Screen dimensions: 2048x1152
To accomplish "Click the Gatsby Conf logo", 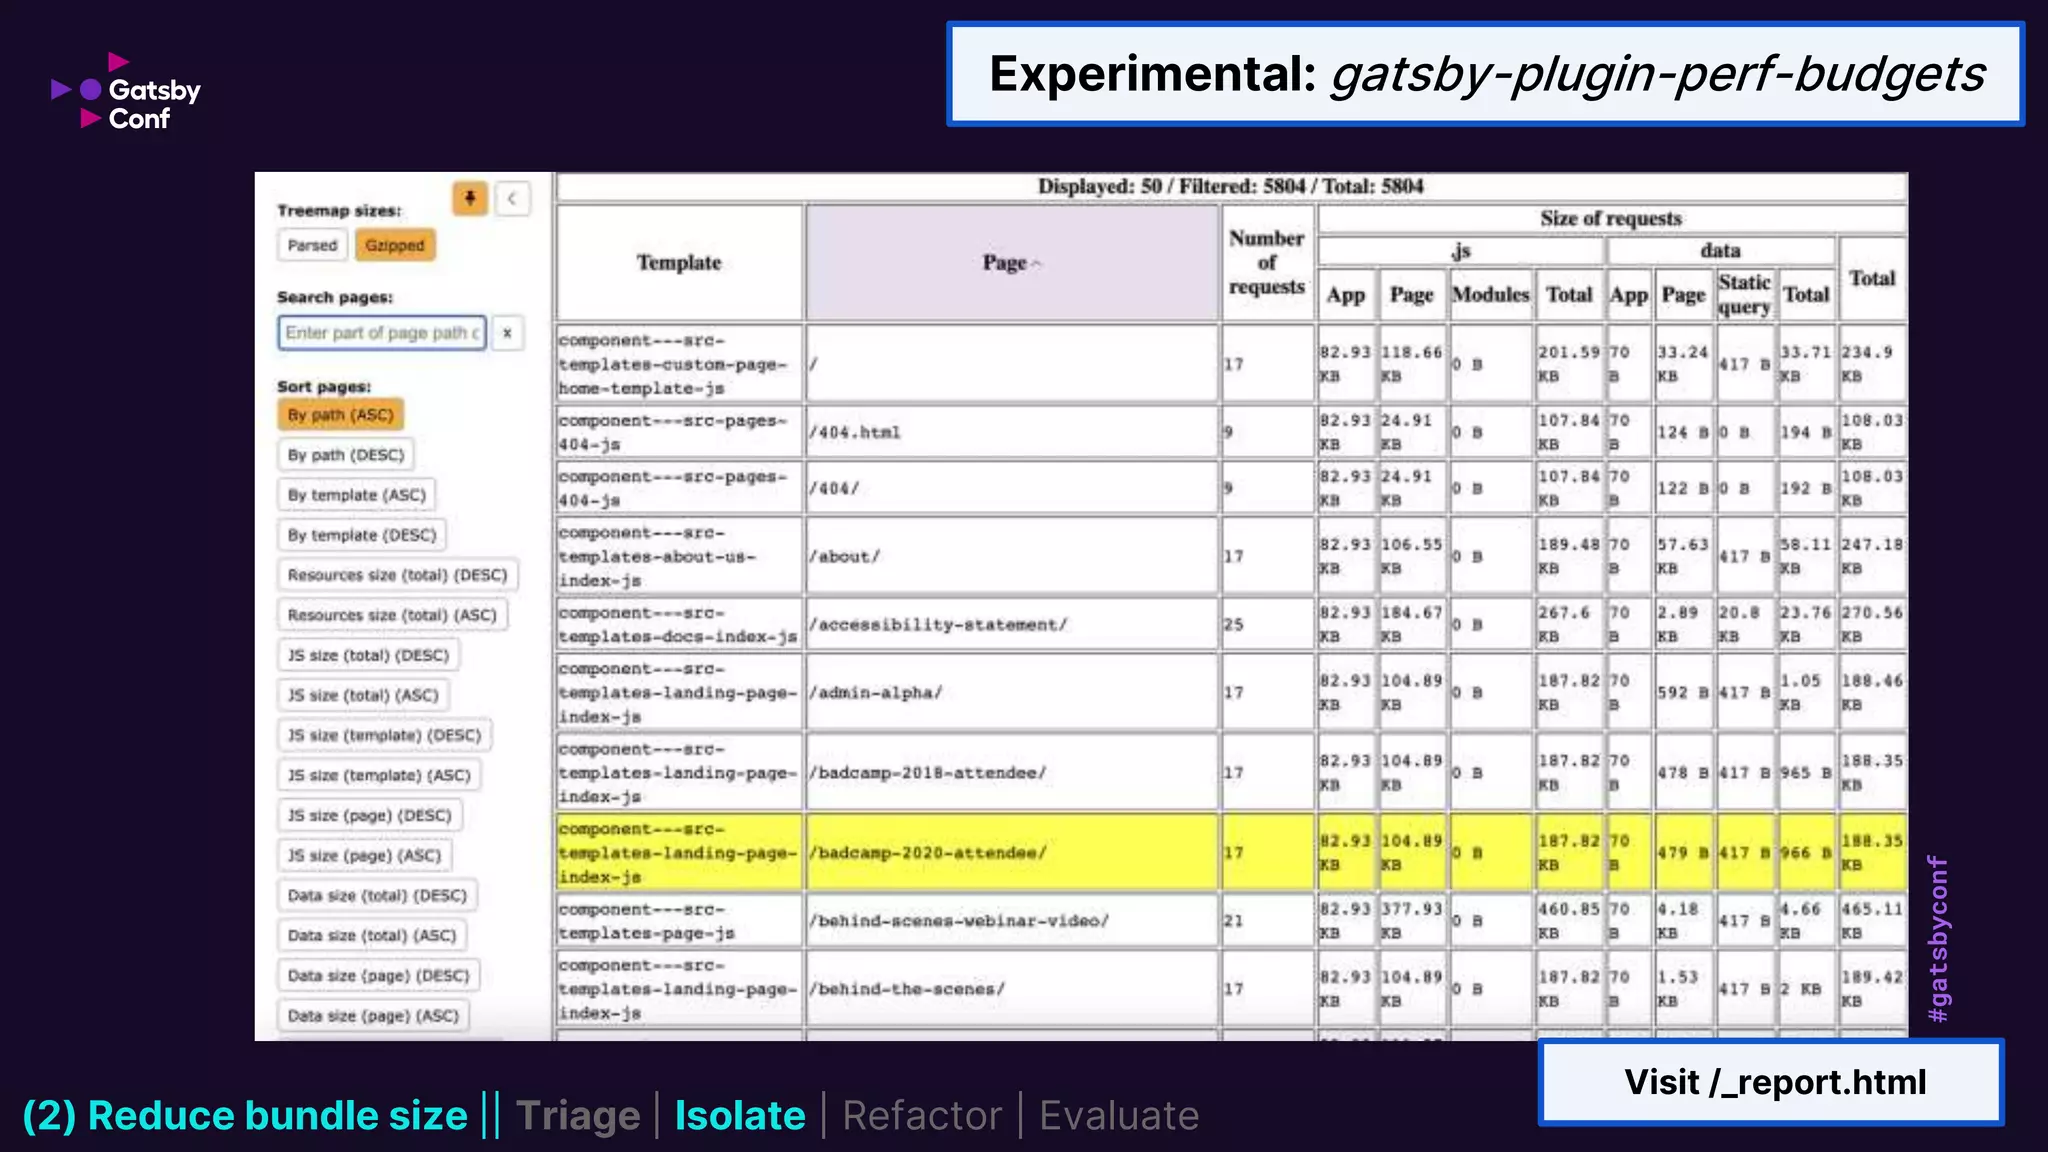I will click(x=126, y=92).
